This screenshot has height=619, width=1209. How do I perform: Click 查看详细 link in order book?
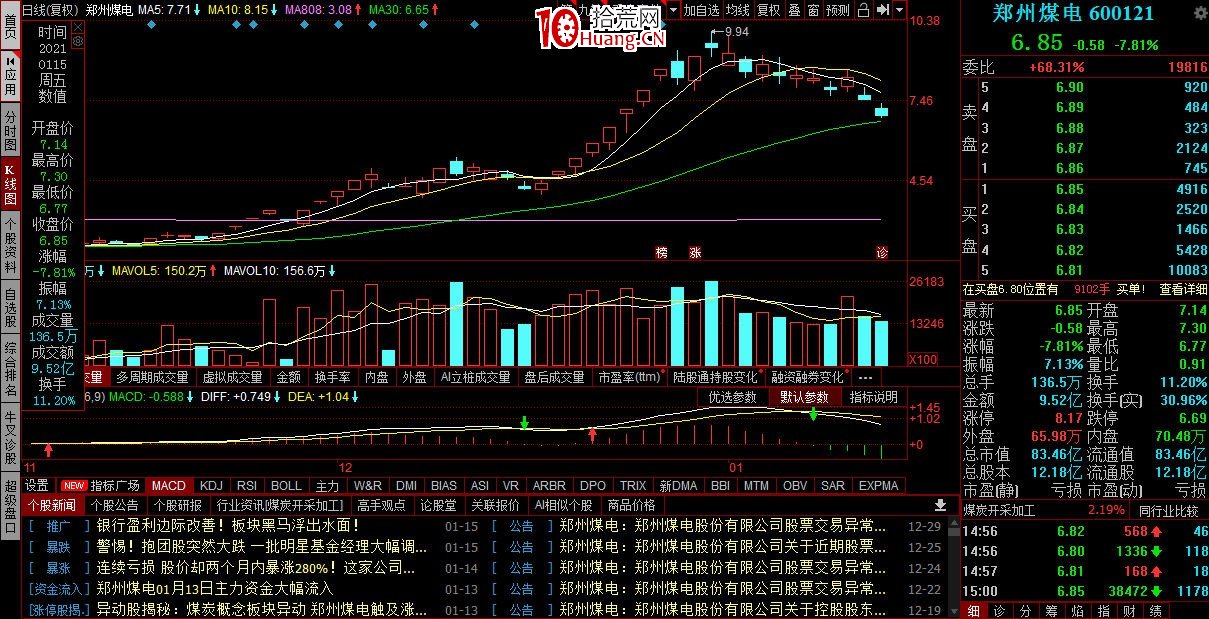coord(1182,289)
